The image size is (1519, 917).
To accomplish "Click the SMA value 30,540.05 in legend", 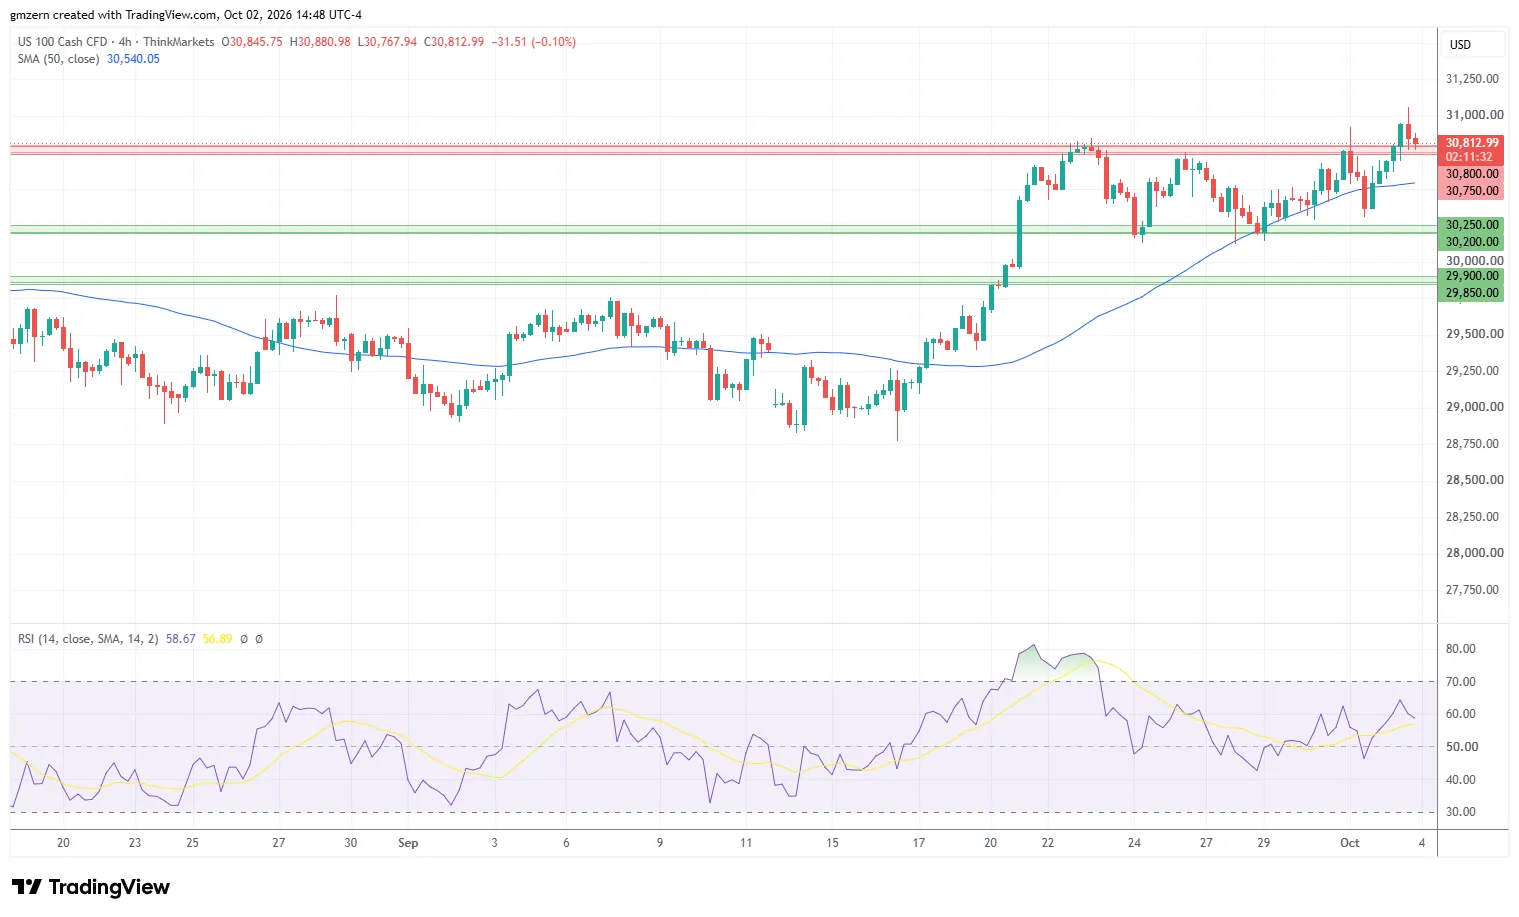I will (x=133, y=59).
